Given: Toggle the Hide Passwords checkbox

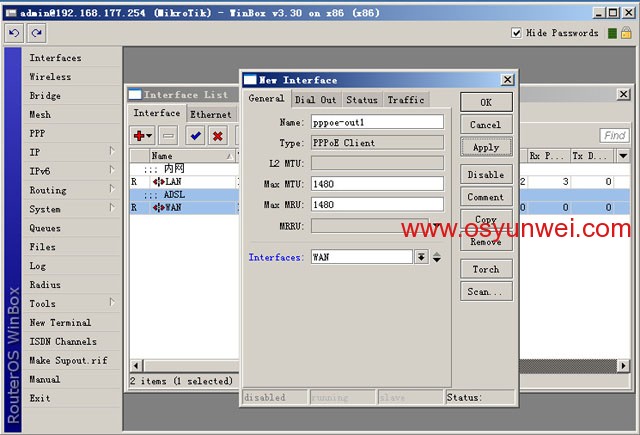Looking at the screenshot, I should click(x=517, y=33).
